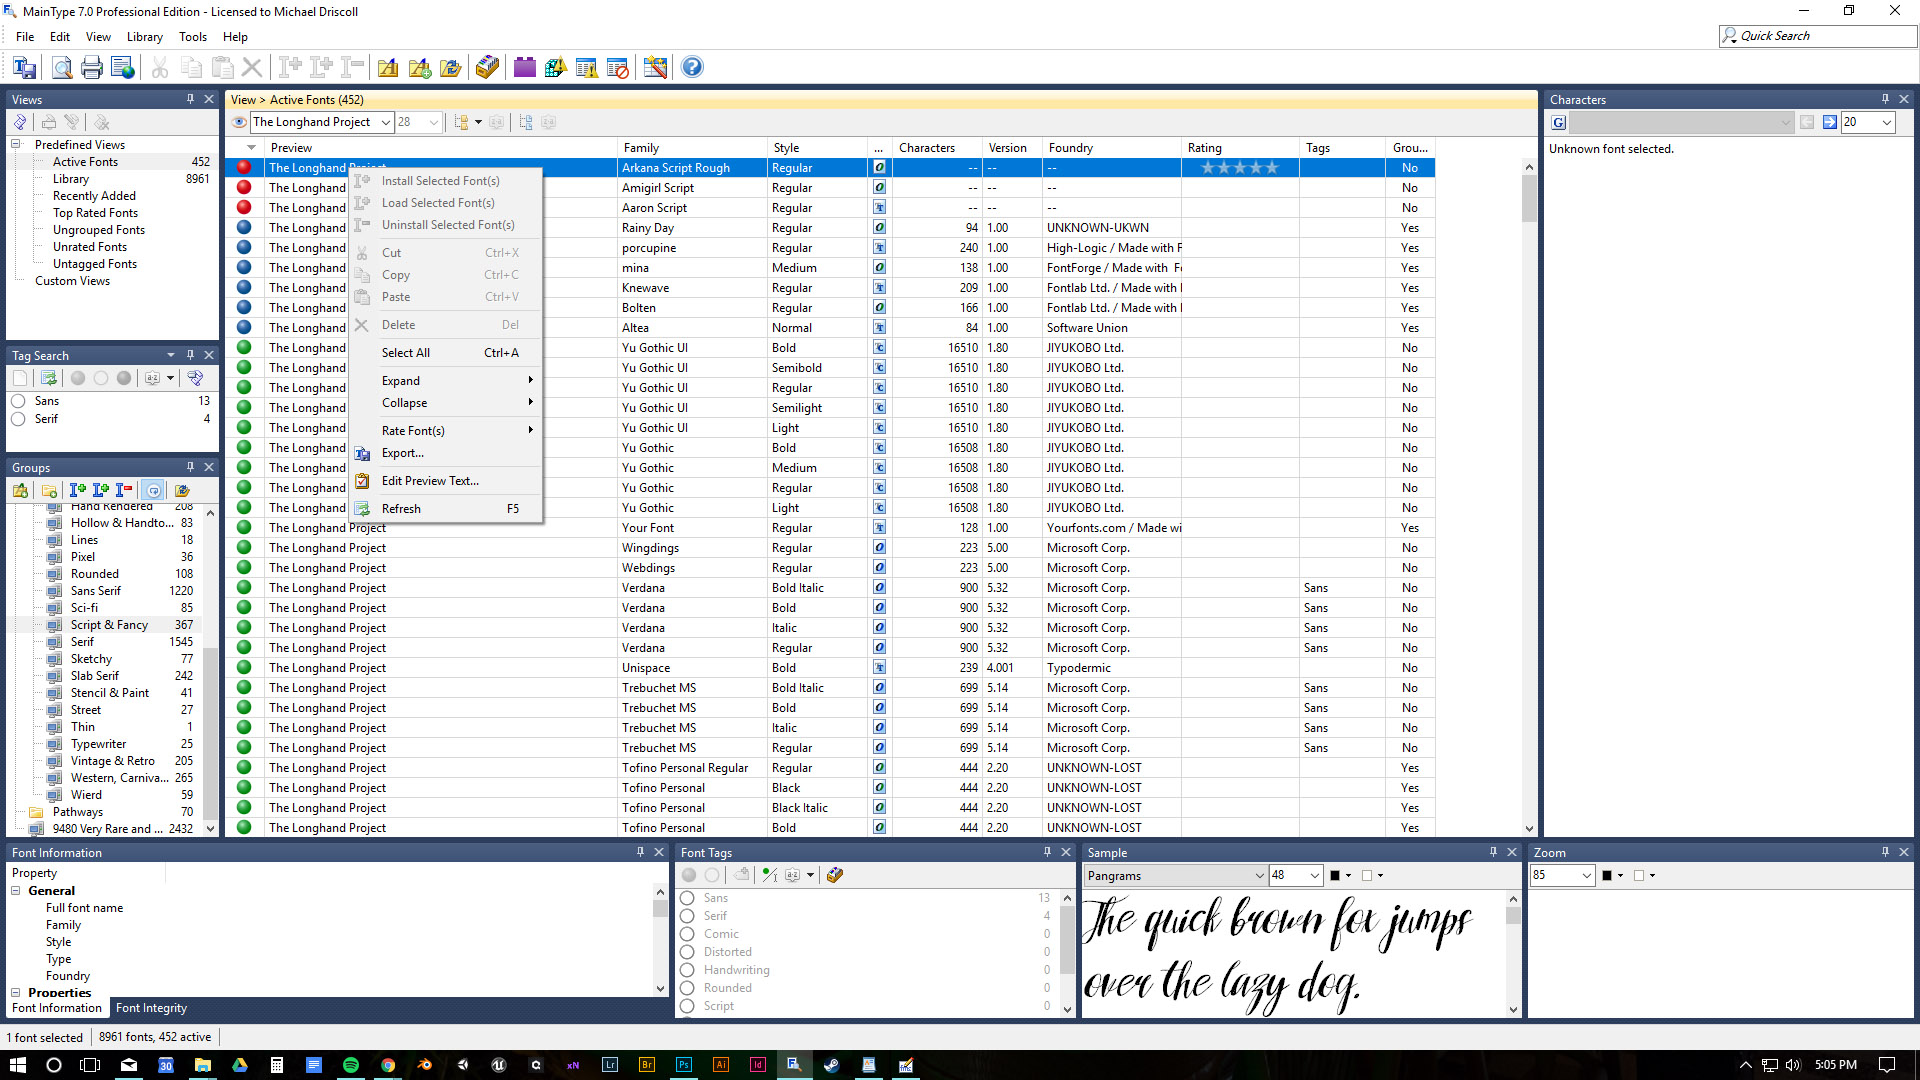The width and height of the screenshot is (1920, 1080).
Task: Click the Font Information tab
Action: point(55,1007)
